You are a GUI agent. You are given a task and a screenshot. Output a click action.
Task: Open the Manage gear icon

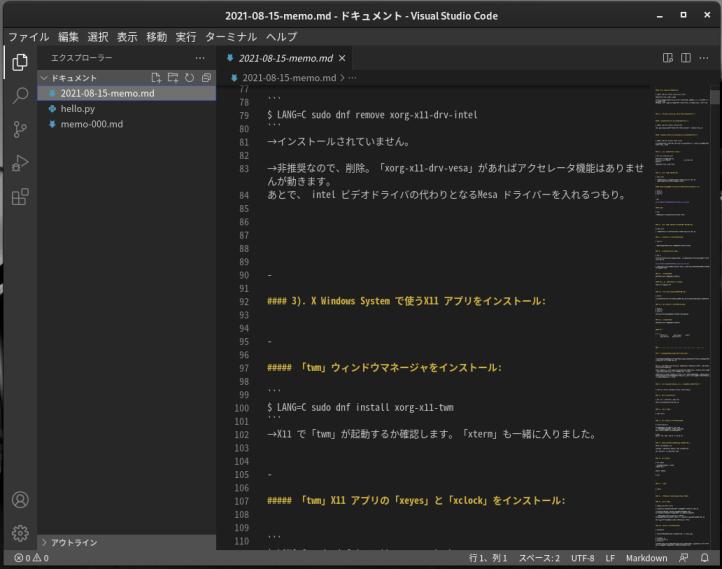[20, 533]
